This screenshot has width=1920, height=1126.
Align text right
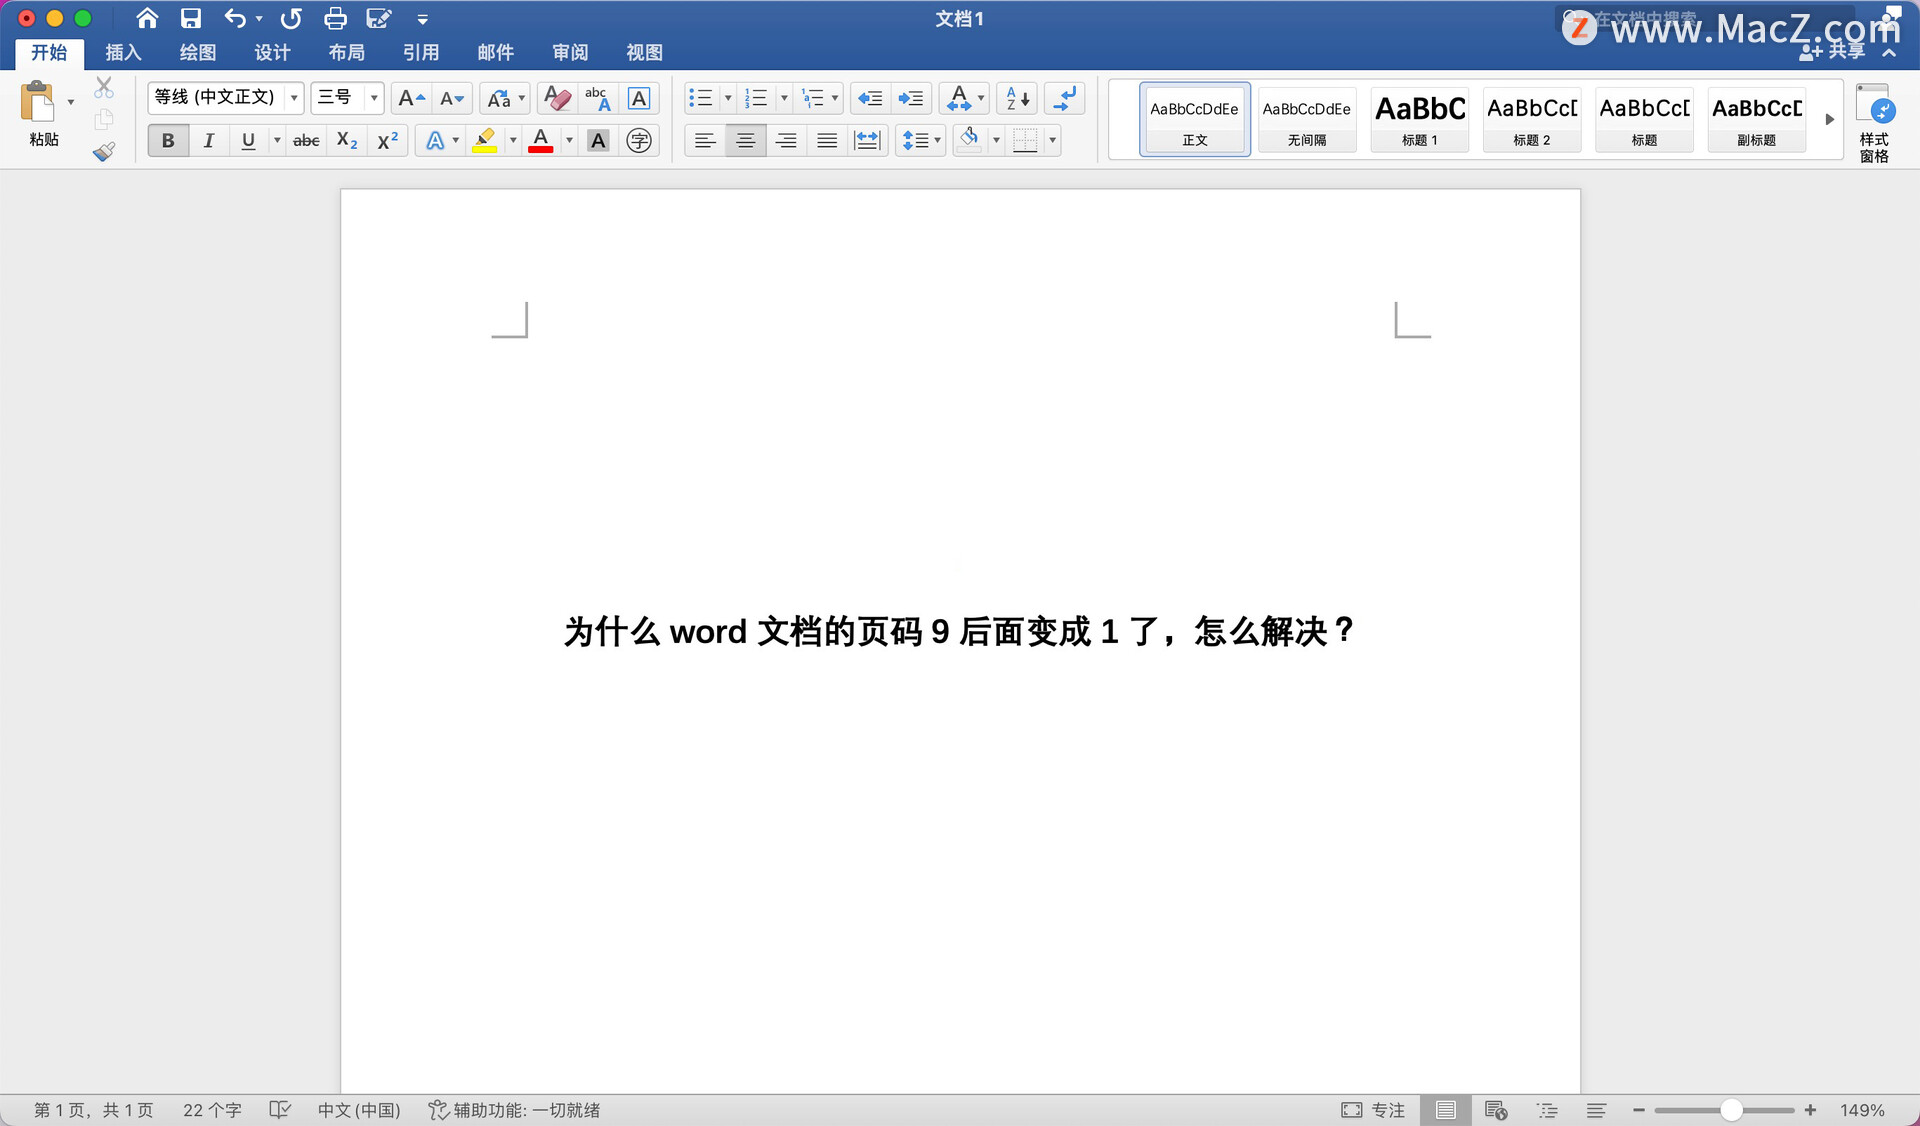coord(786,141)
